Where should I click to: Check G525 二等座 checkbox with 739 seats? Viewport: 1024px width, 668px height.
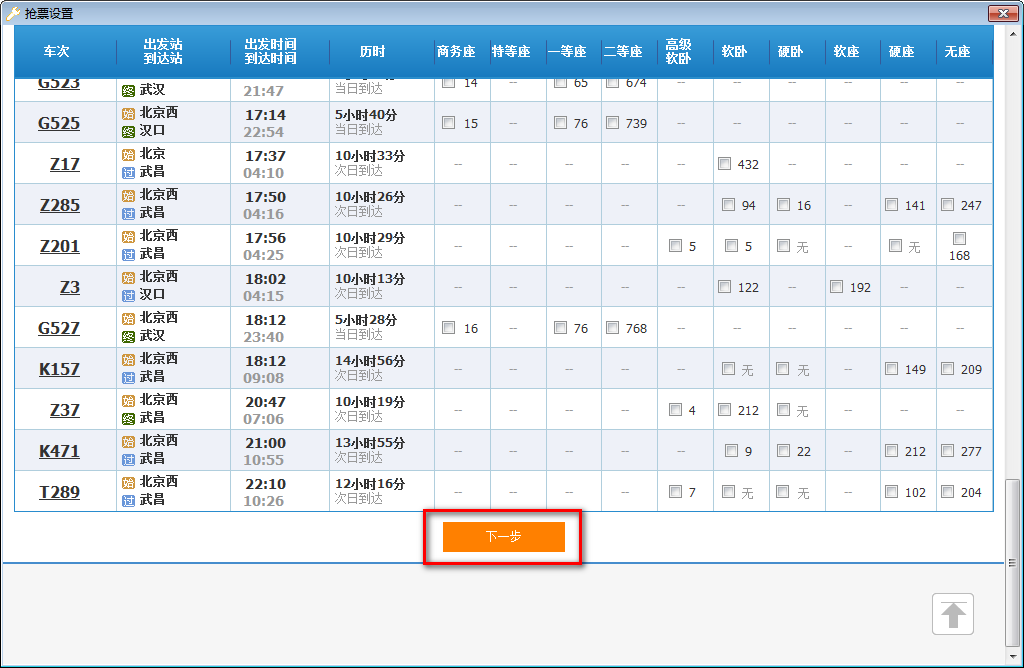[612, 123]
